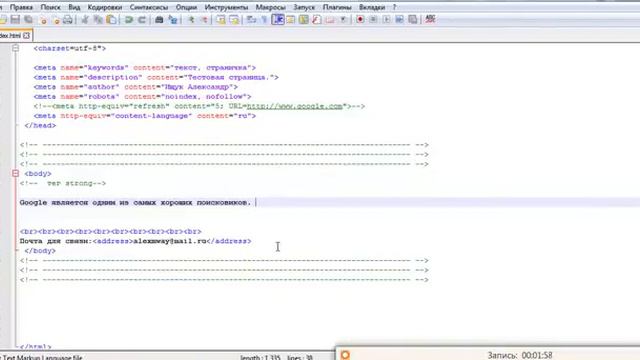Open the Инструменты menu
640x360 pixels.
point(226,7)
